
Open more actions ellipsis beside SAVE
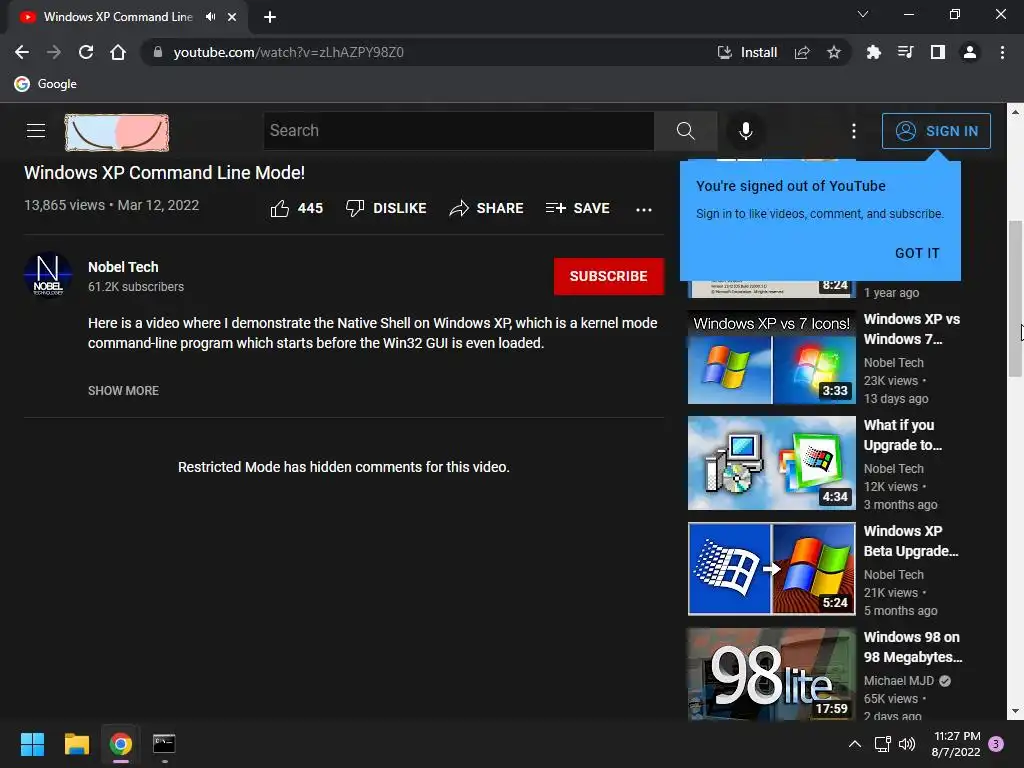tap(644, 209)
